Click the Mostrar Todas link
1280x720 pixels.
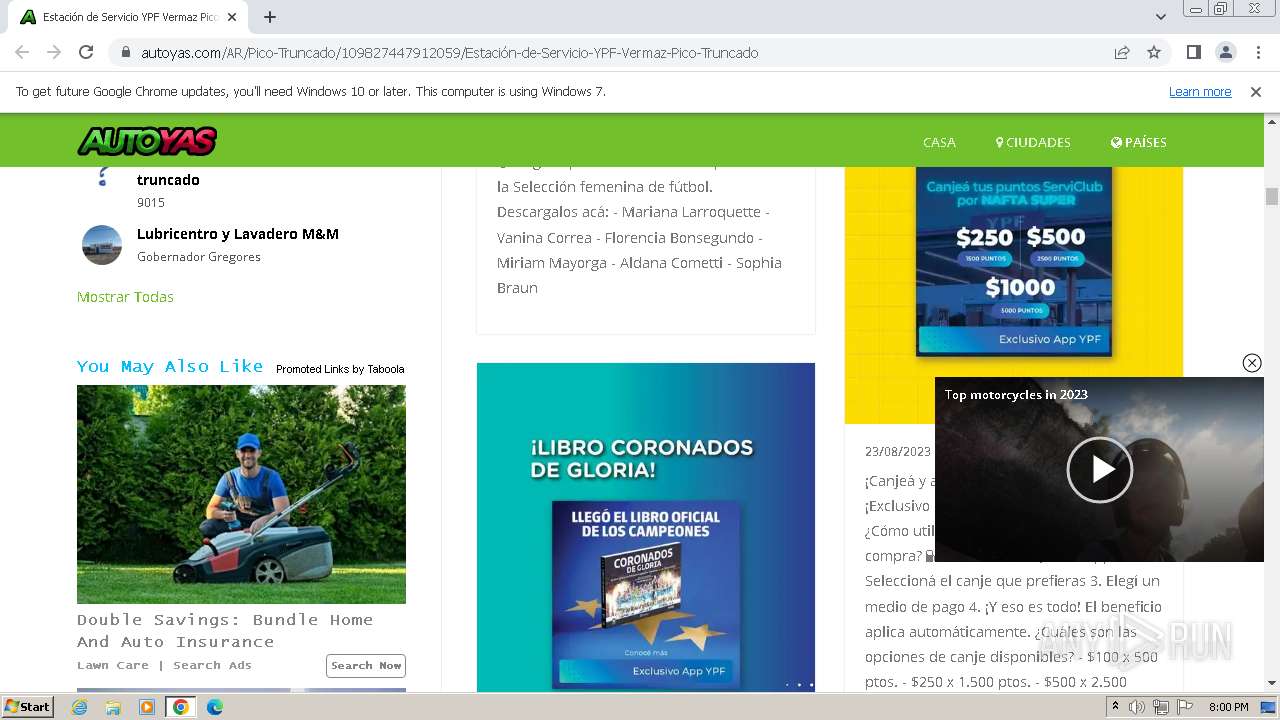point(125,297)
